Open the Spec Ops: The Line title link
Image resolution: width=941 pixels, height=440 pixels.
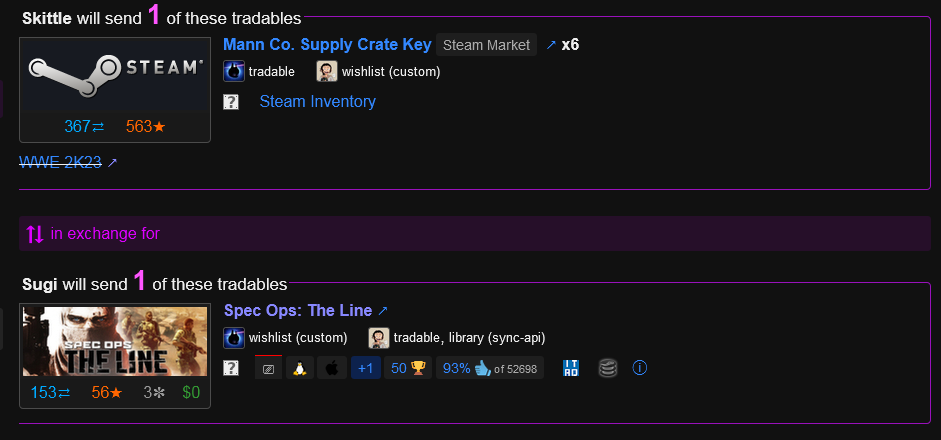pyautogui.click(x=298, y=310)
